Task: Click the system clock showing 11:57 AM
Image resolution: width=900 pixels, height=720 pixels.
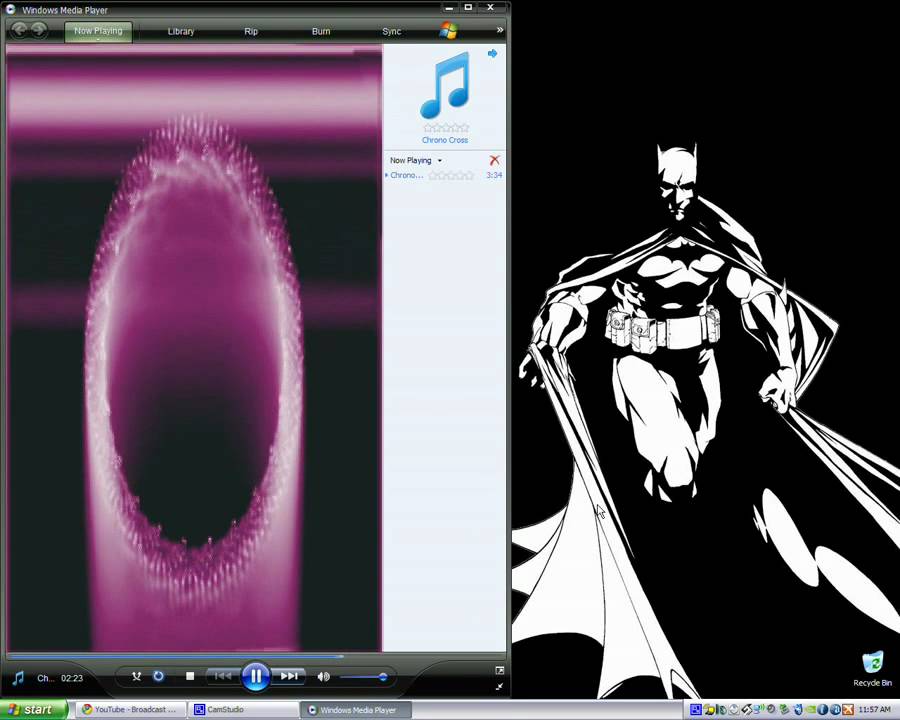Action: [875, 710]
